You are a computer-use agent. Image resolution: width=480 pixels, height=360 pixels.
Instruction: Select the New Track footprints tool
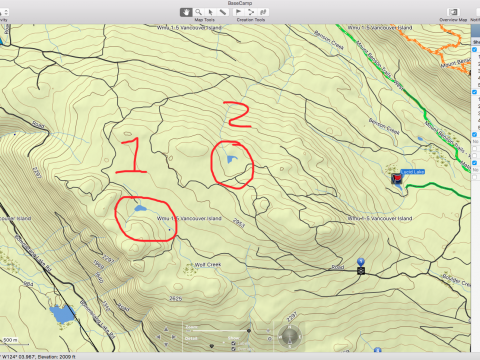[x=263, y=12]
